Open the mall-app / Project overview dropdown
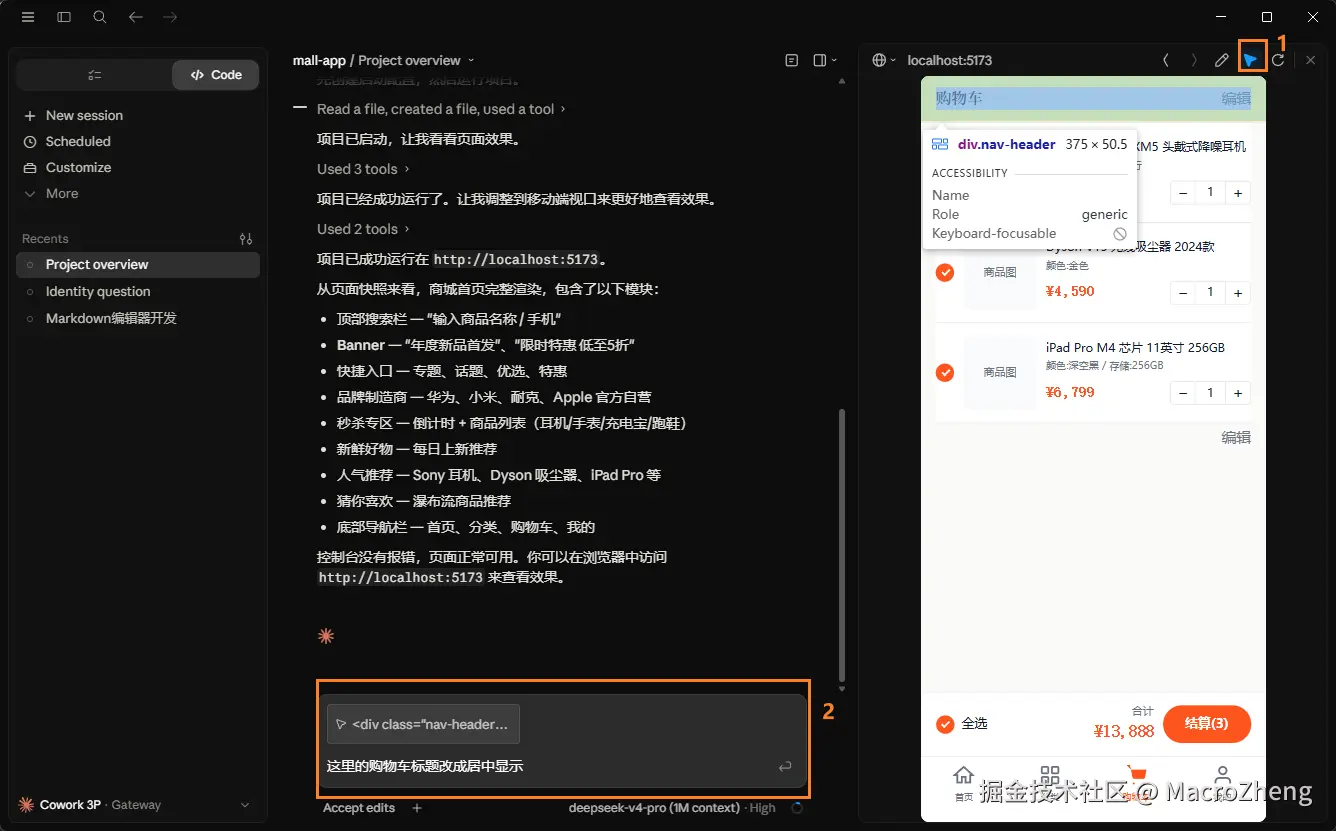The width and height of the screenshot is (1336, 831). pos(384,61)
